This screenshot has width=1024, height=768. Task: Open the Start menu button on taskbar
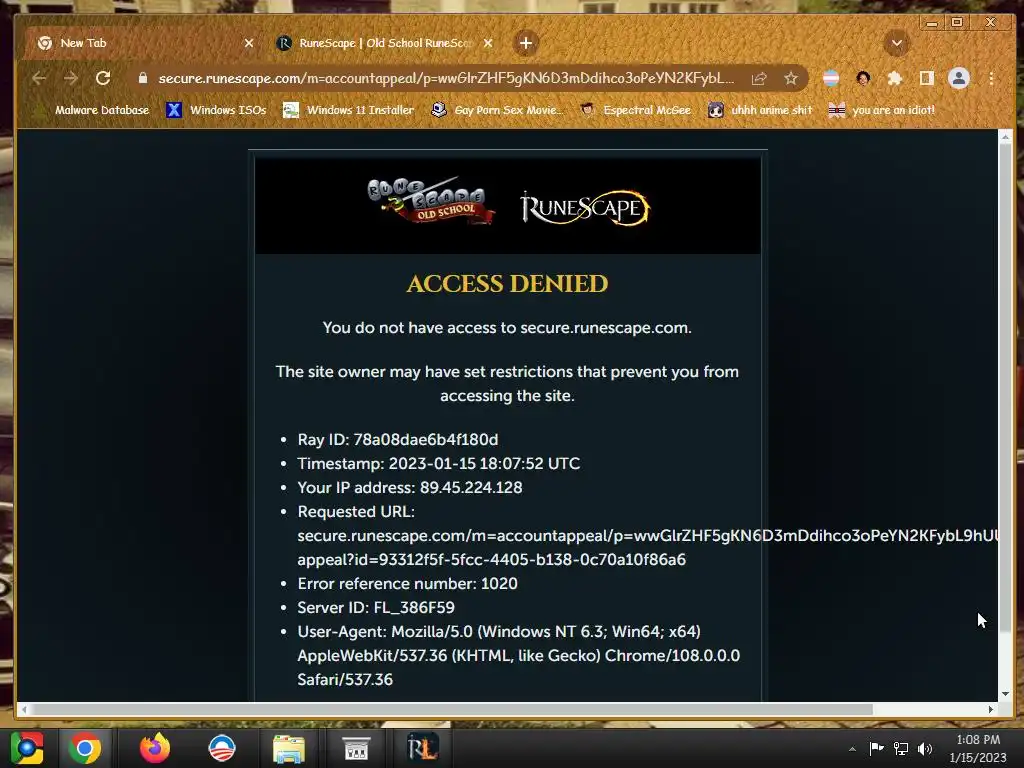pyautogui.click(x=27, y=748)
